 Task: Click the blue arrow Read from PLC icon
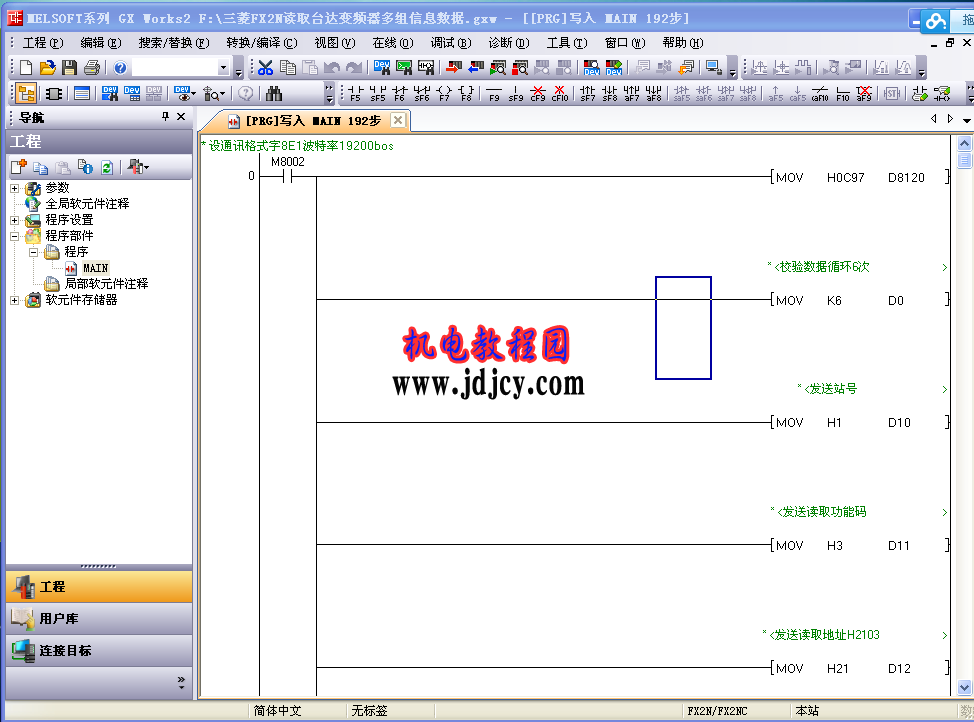coord(476,67)
